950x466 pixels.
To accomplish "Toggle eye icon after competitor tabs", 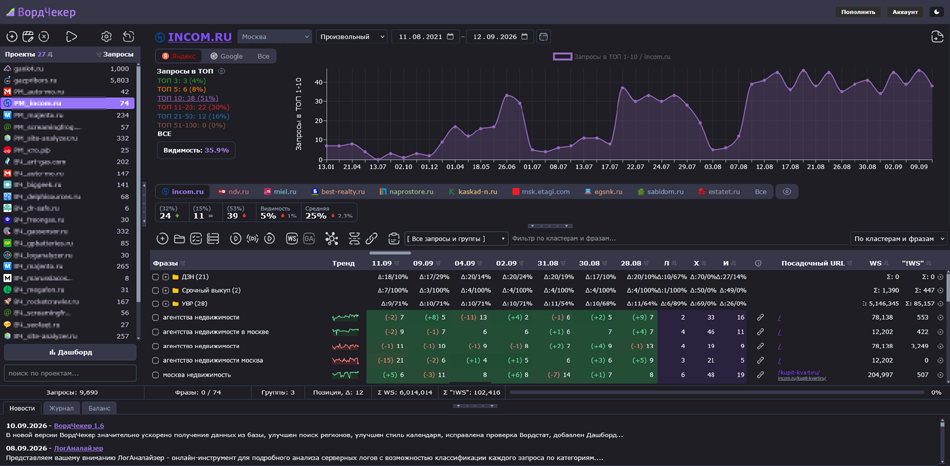I will [x=787, y=191].
